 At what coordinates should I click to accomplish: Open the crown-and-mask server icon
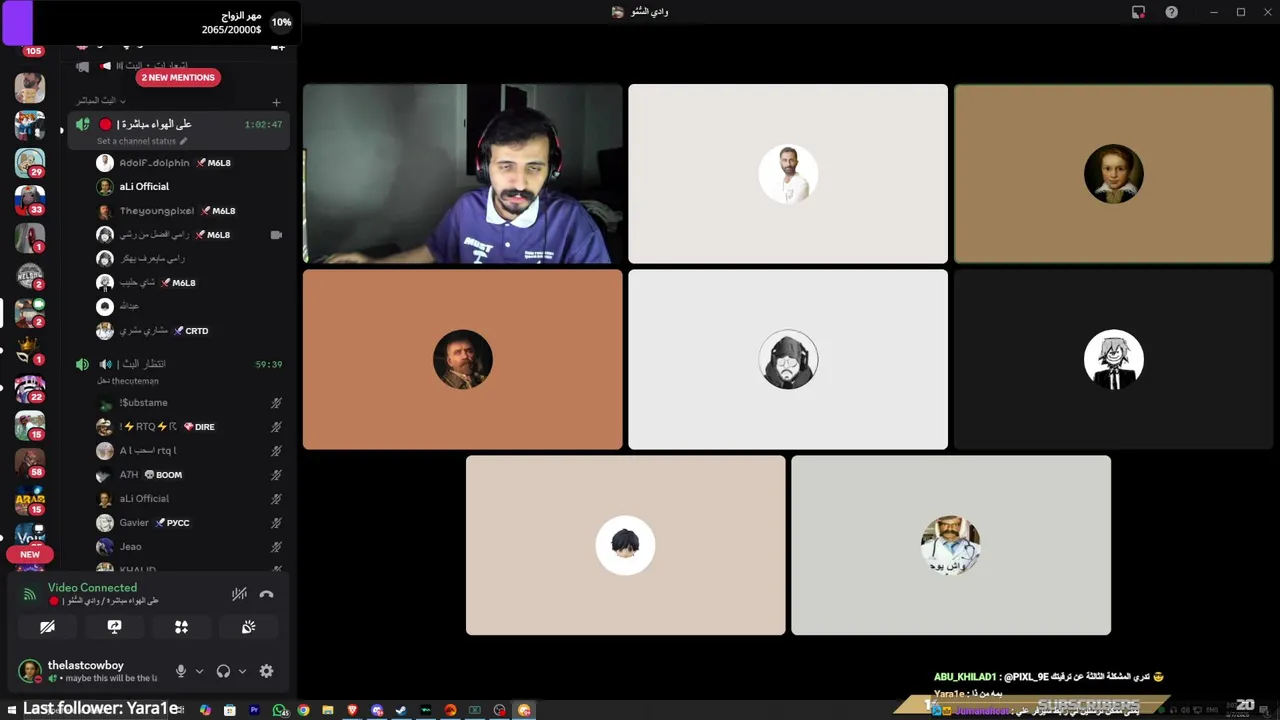pyautogui.click(x=30, y=350)
